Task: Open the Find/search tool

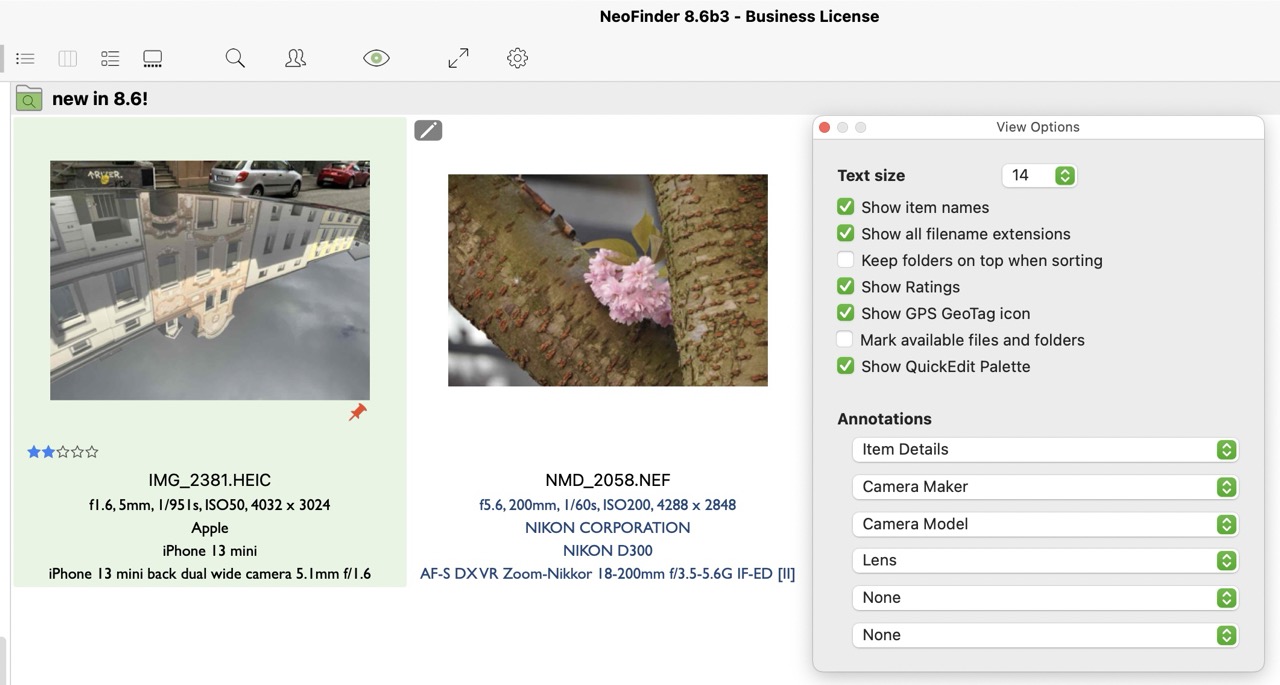Action: tap(235, 57)
